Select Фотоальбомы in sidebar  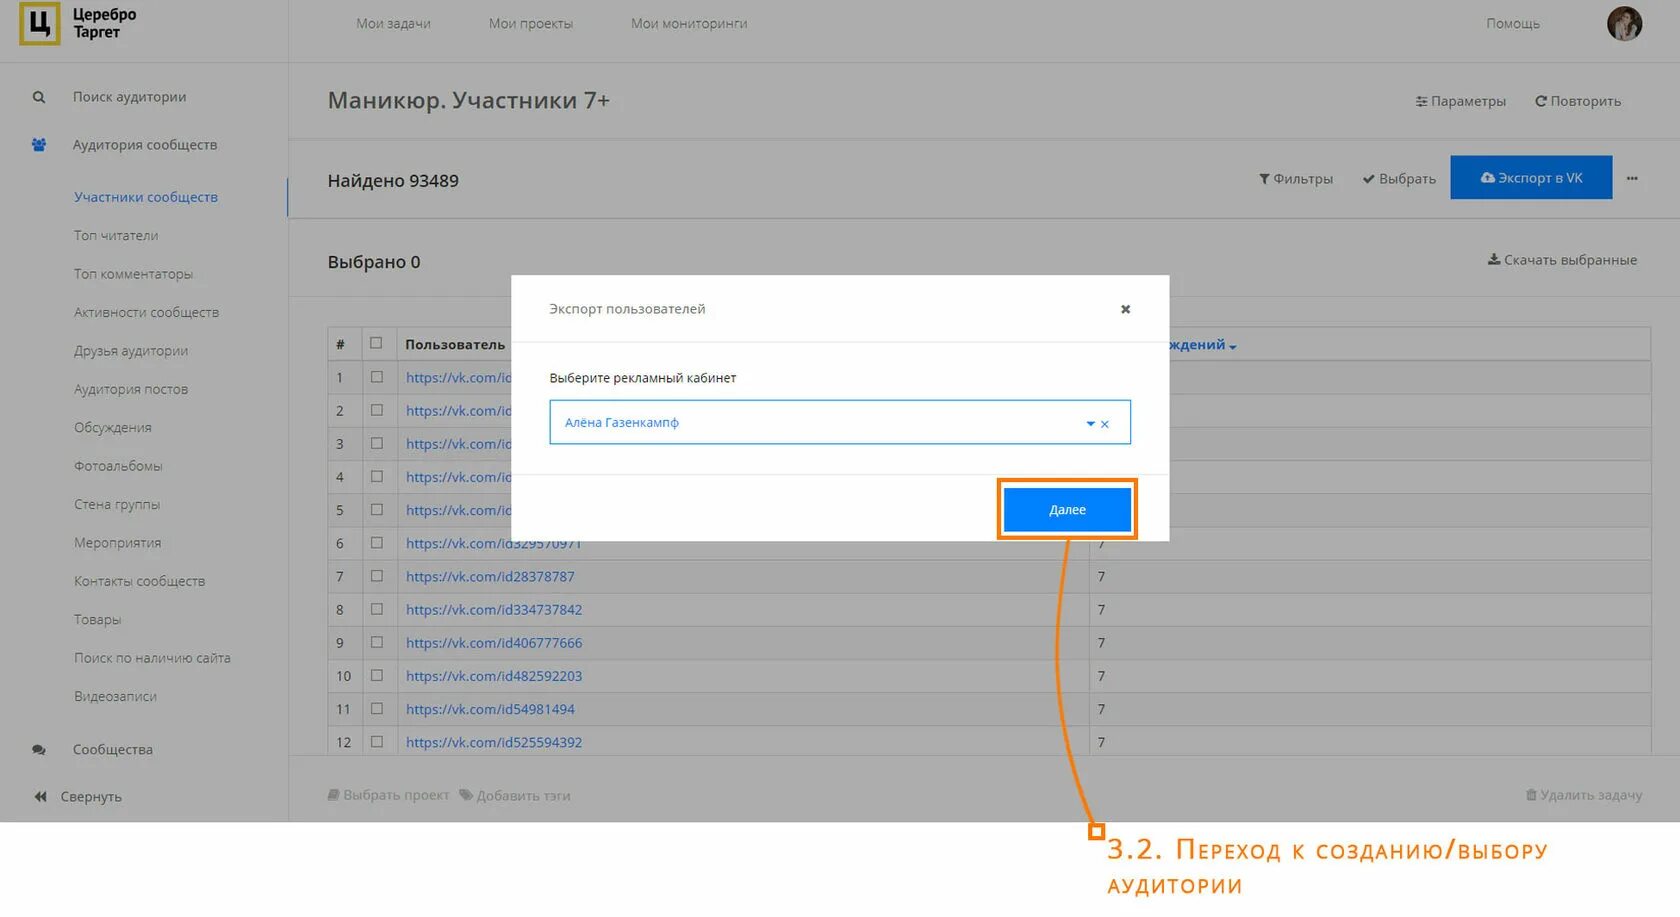click(x=118, y=466)
